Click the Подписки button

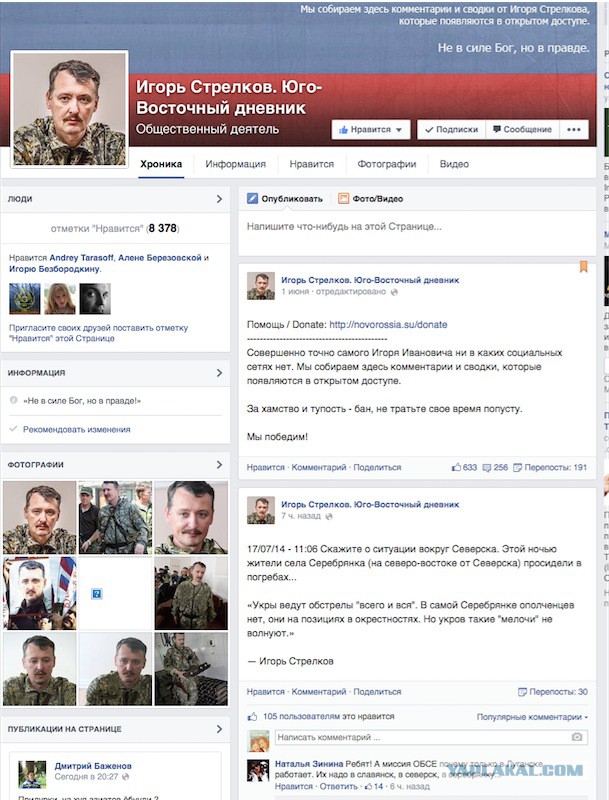tap(452, 130)
